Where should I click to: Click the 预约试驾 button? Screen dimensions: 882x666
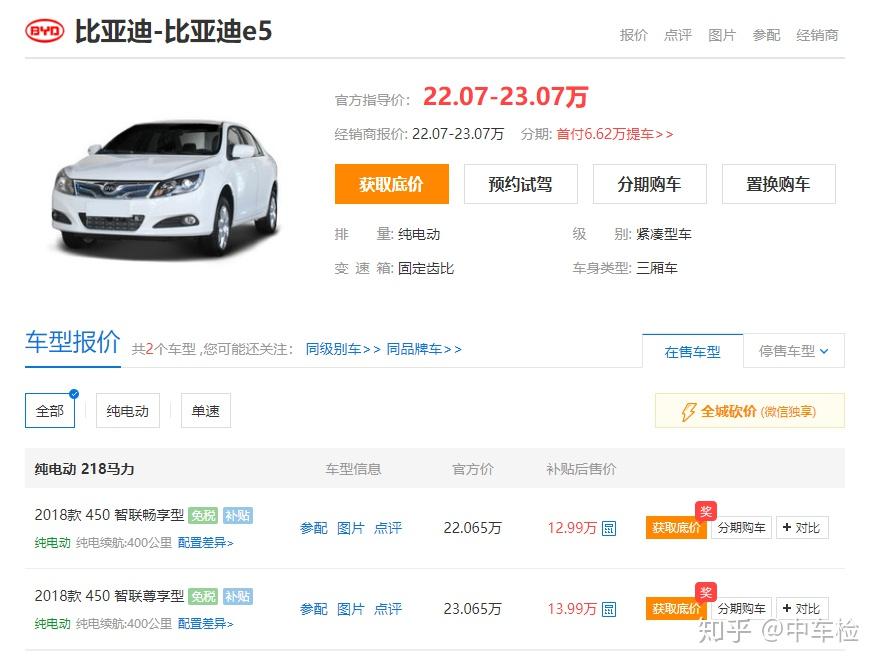tap(521, 184)
